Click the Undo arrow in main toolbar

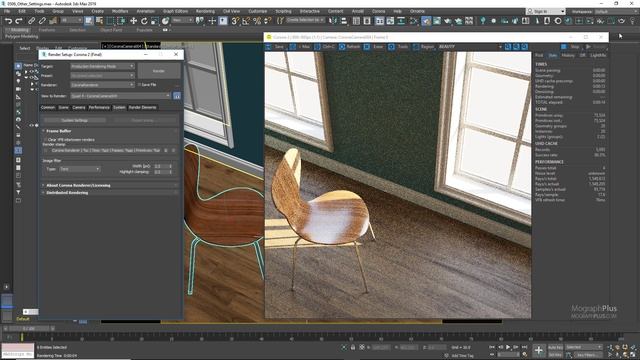coord(8,21)
